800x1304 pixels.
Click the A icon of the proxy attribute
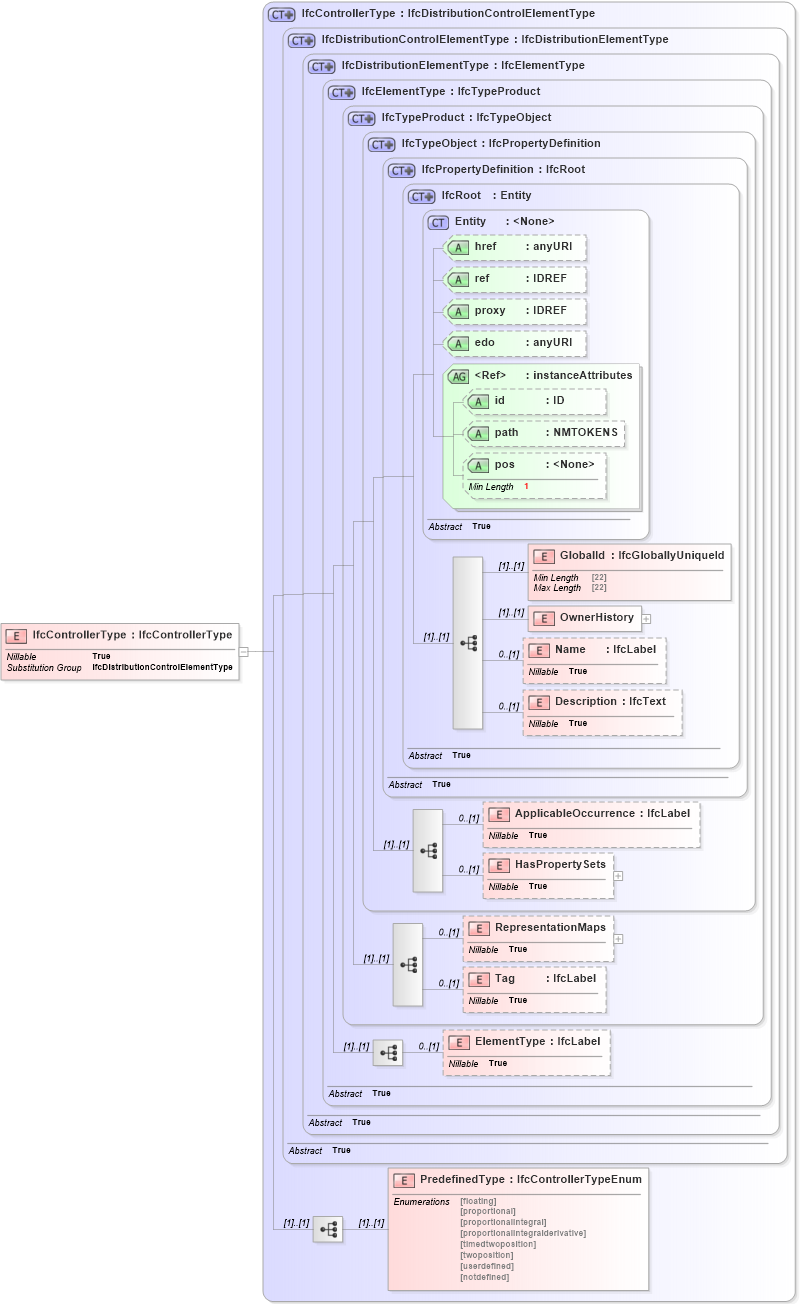[460, 311]
